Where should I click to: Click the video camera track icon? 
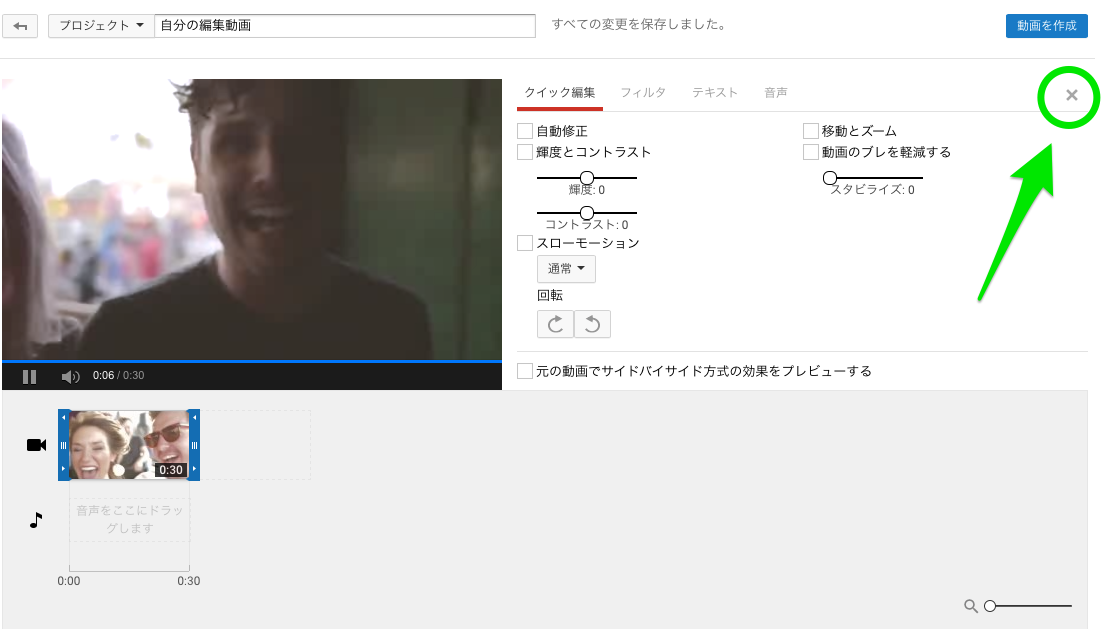(x=37, y=445)
